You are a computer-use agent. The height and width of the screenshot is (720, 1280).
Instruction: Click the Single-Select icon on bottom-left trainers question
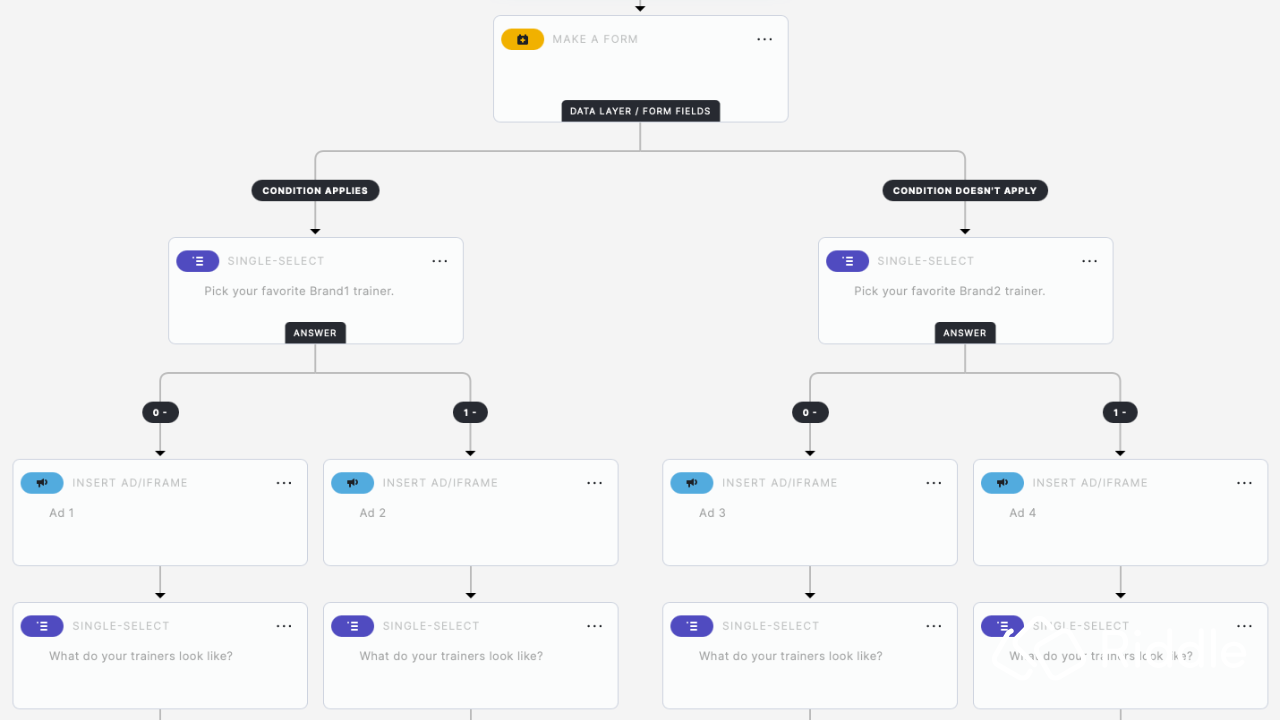point(41,625)
